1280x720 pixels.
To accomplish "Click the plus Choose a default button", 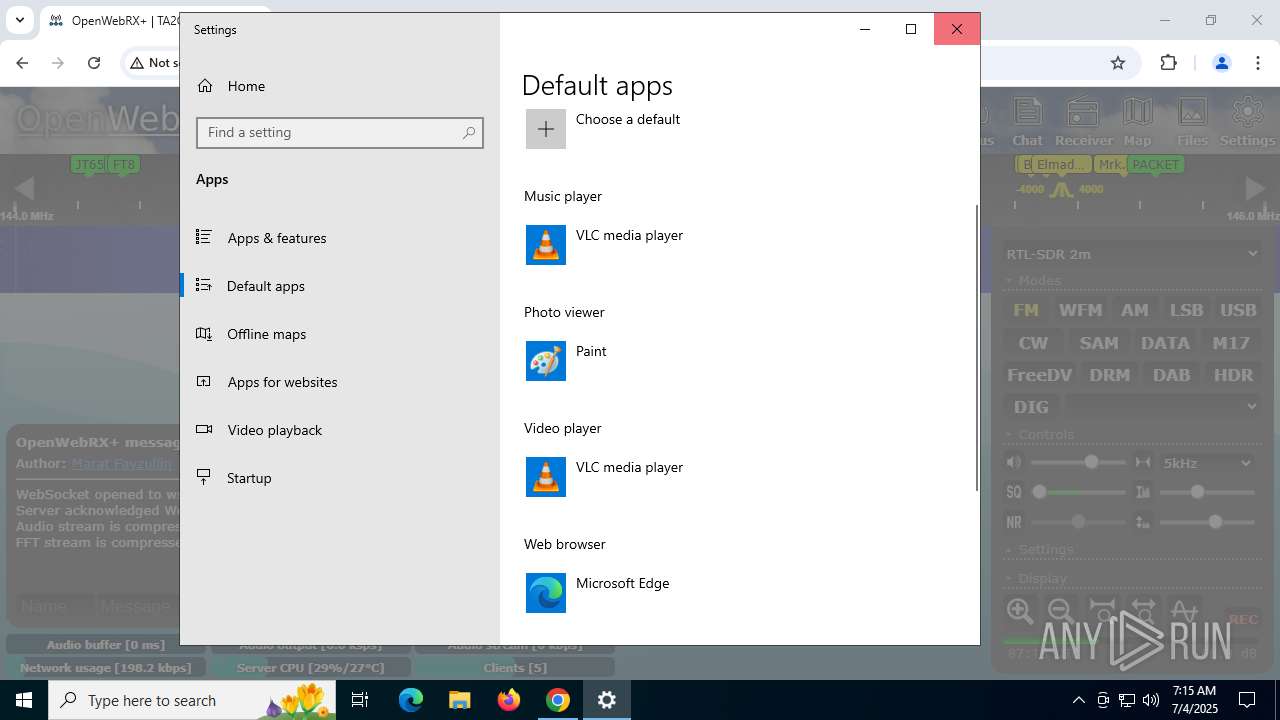I will pos(546,129).
